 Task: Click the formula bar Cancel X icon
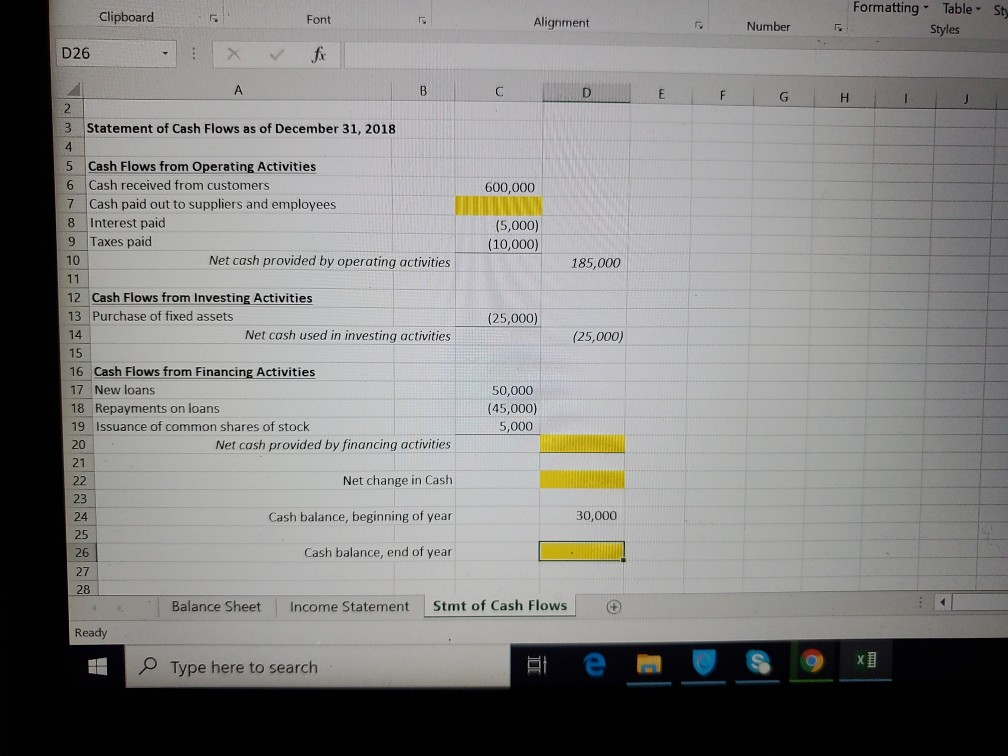coord(233,54)
